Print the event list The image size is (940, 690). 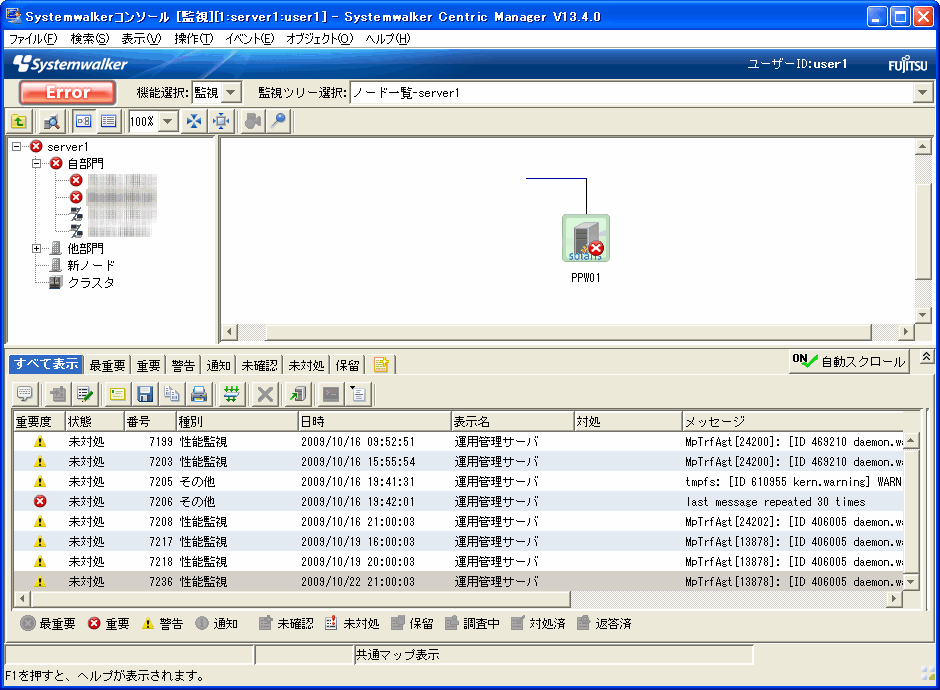[199, 394]
